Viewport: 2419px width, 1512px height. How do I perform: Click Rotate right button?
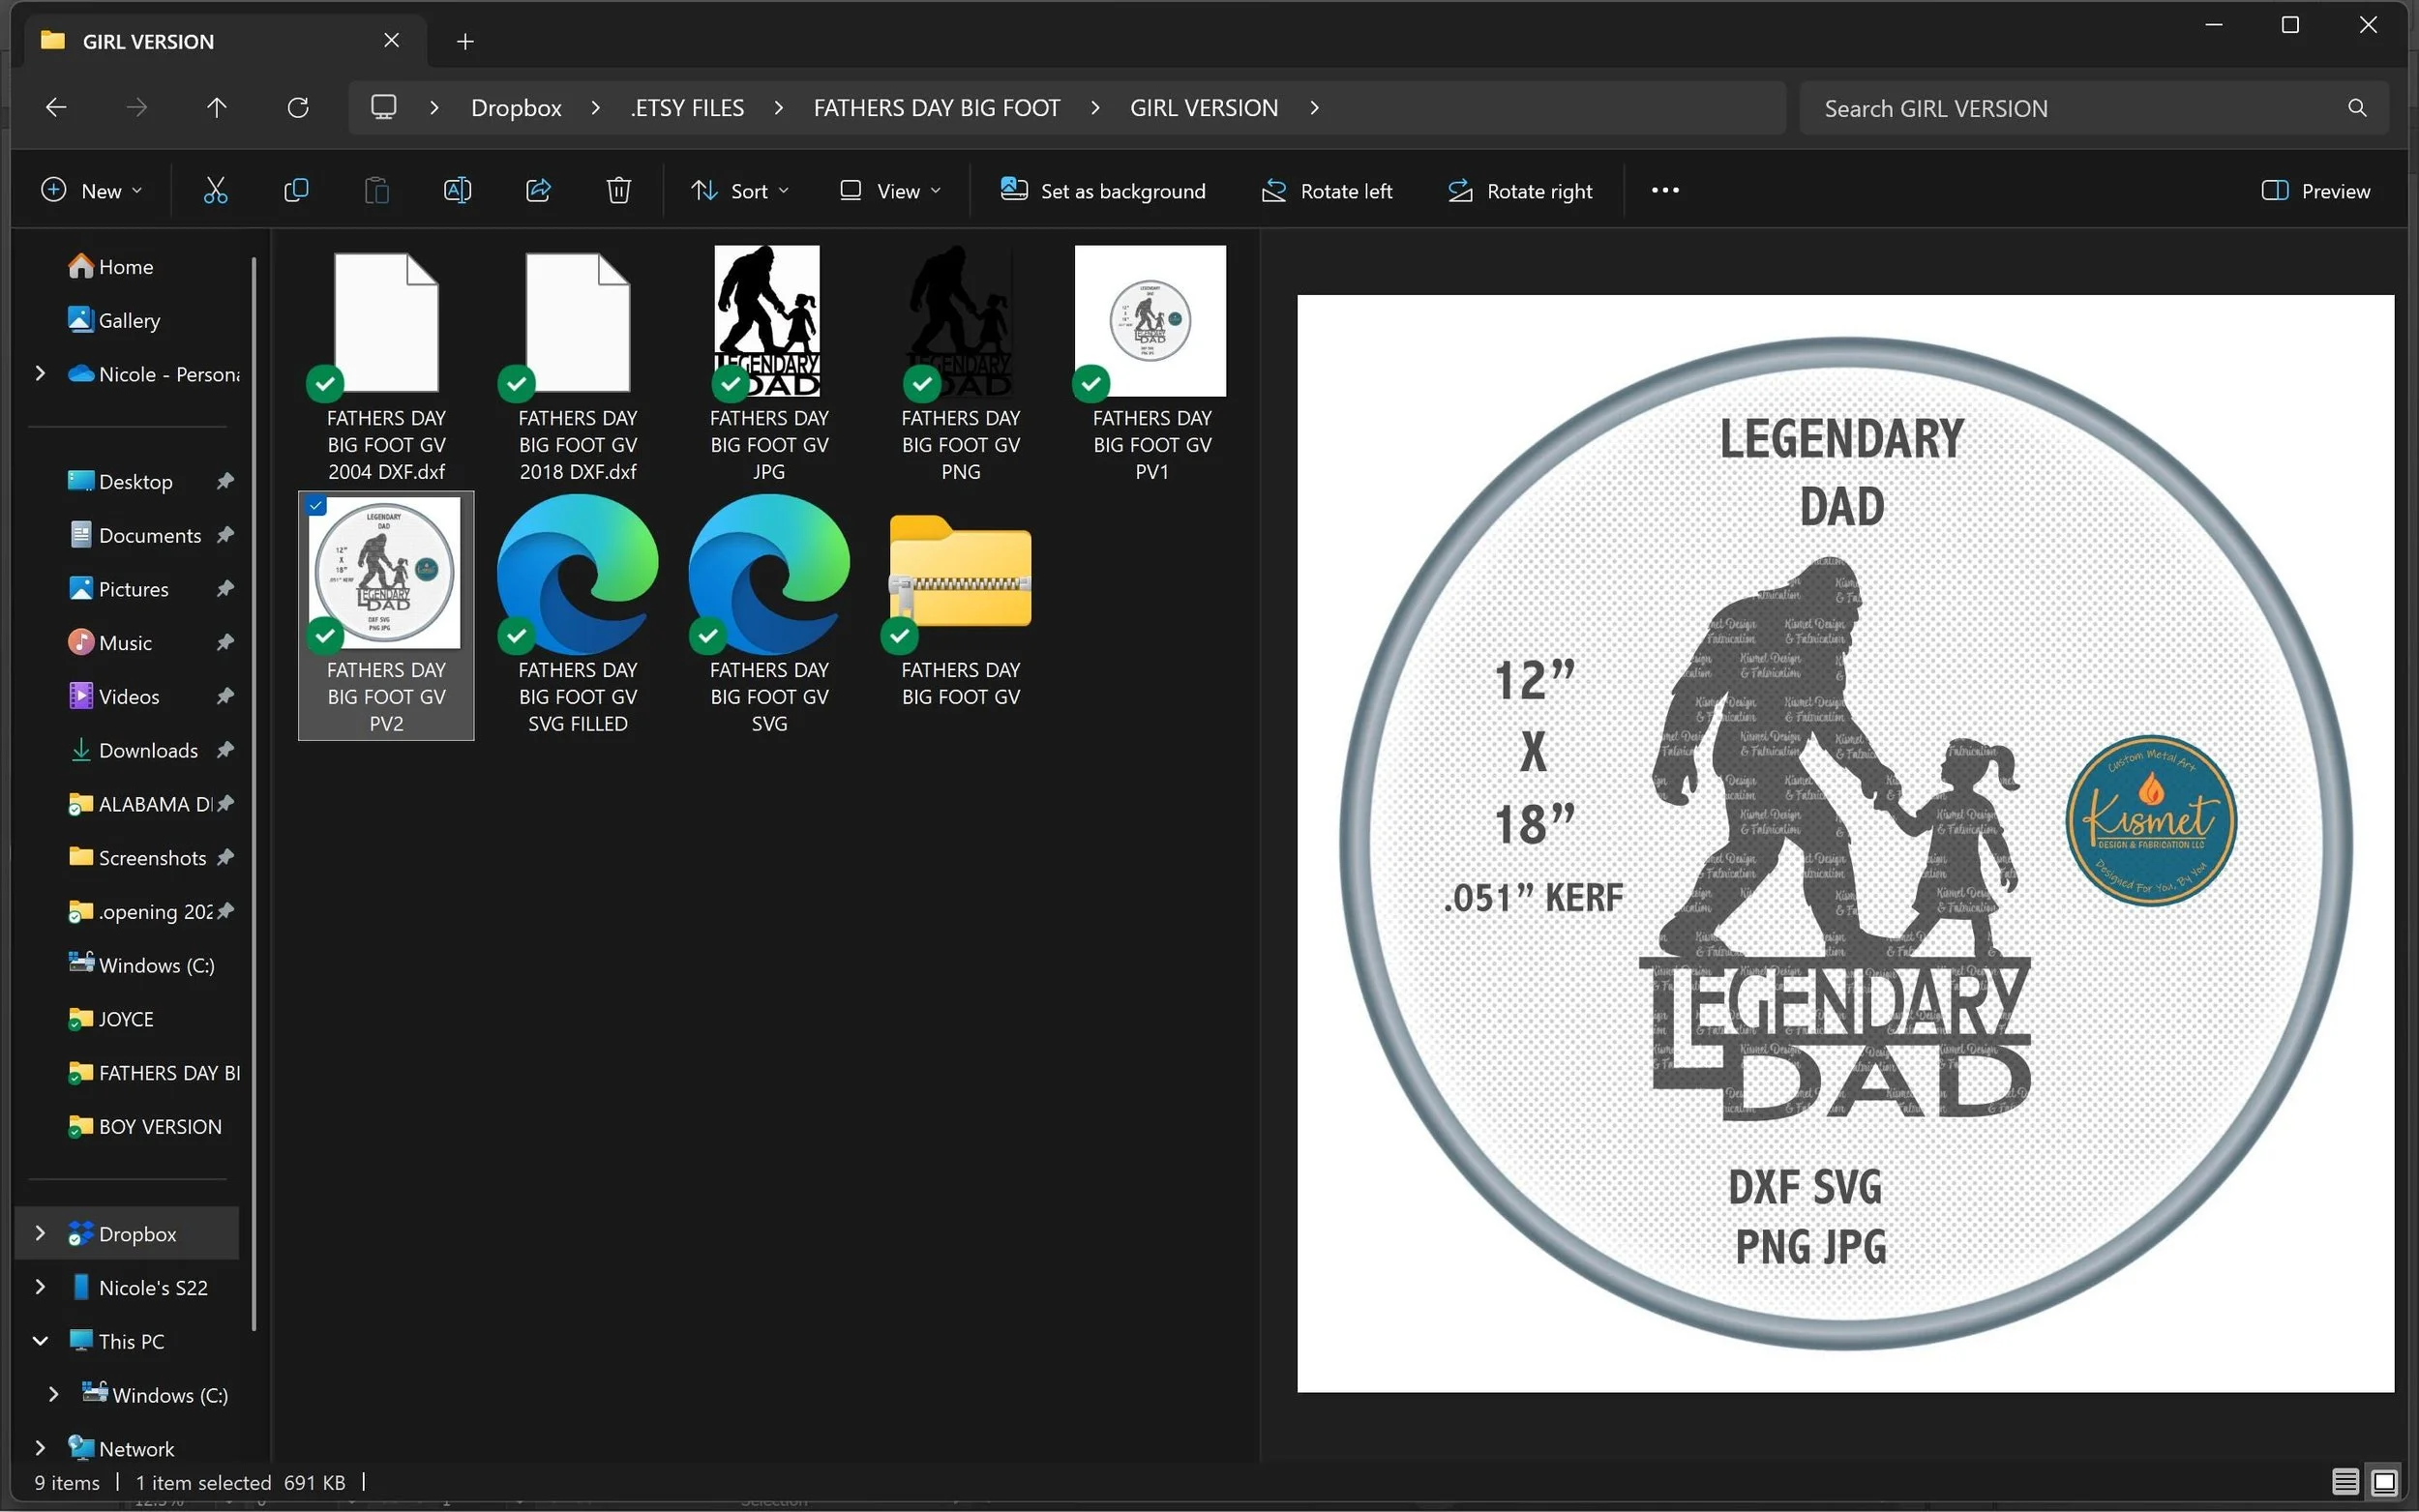pos(1520,190)
